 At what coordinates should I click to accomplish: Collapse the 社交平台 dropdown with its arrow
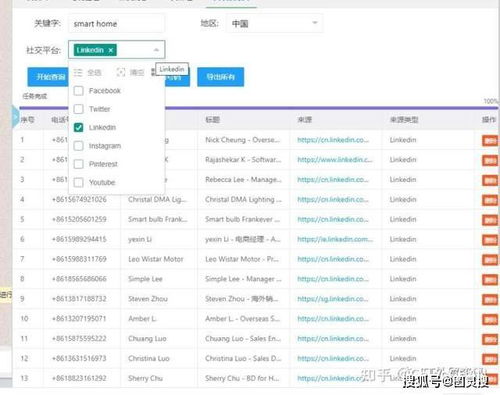coord(156,50)
